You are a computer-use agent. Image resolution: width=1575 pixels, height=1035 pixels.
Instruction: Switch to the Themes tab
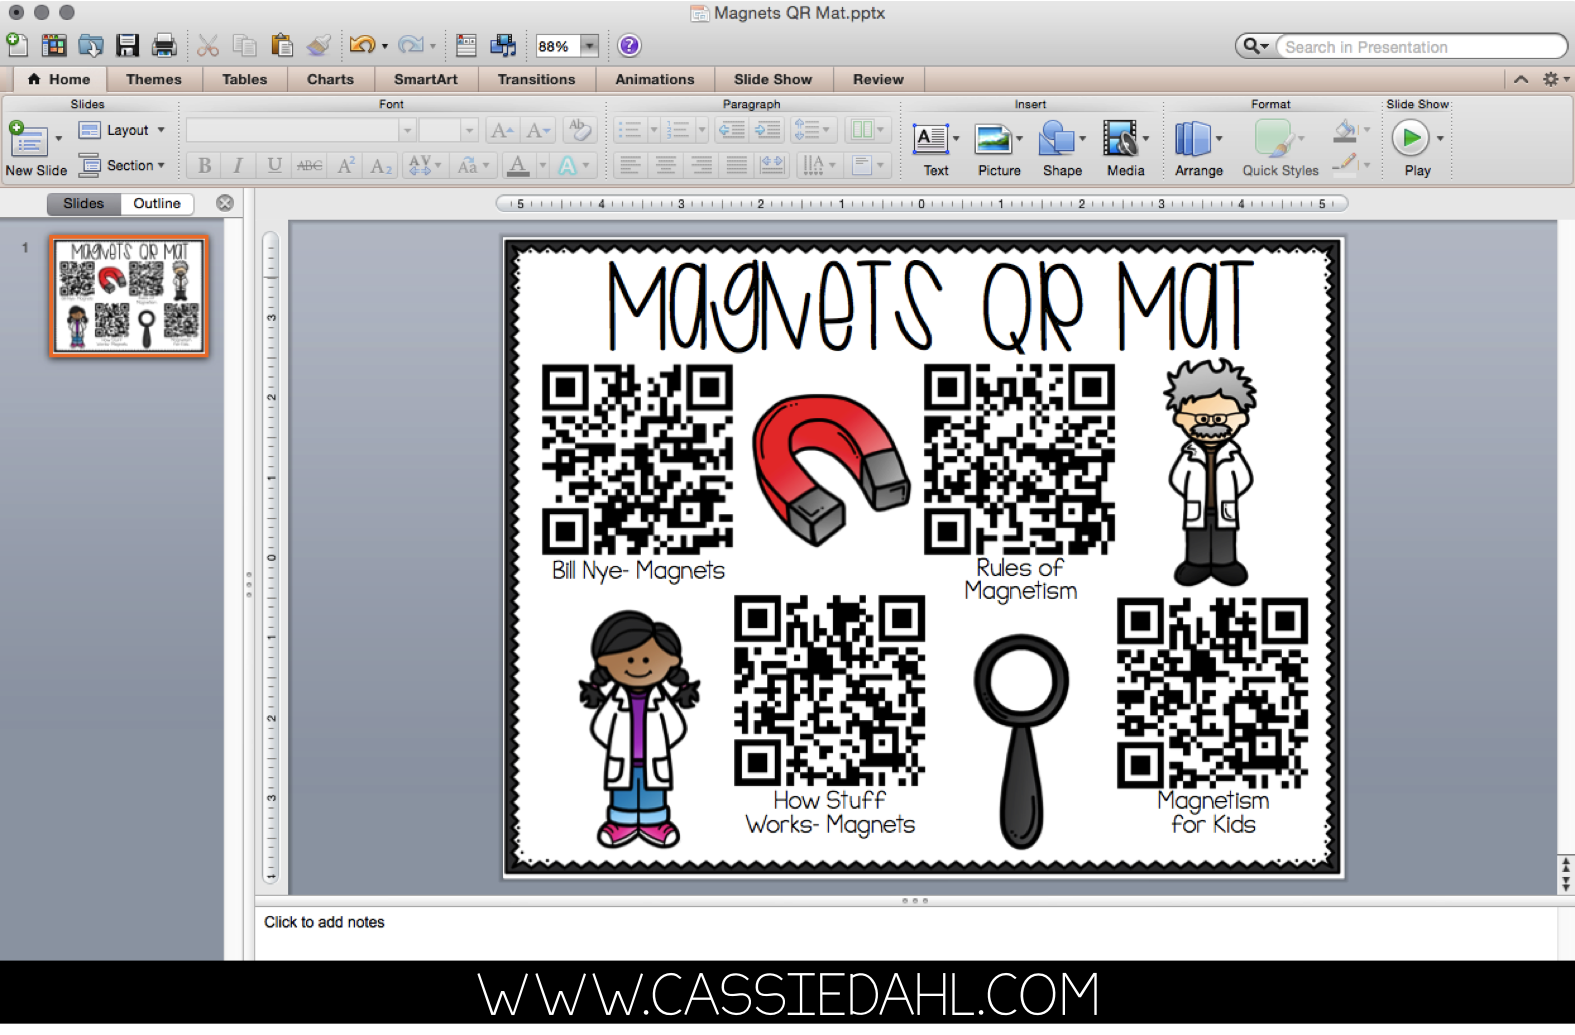tap(154, 79)
